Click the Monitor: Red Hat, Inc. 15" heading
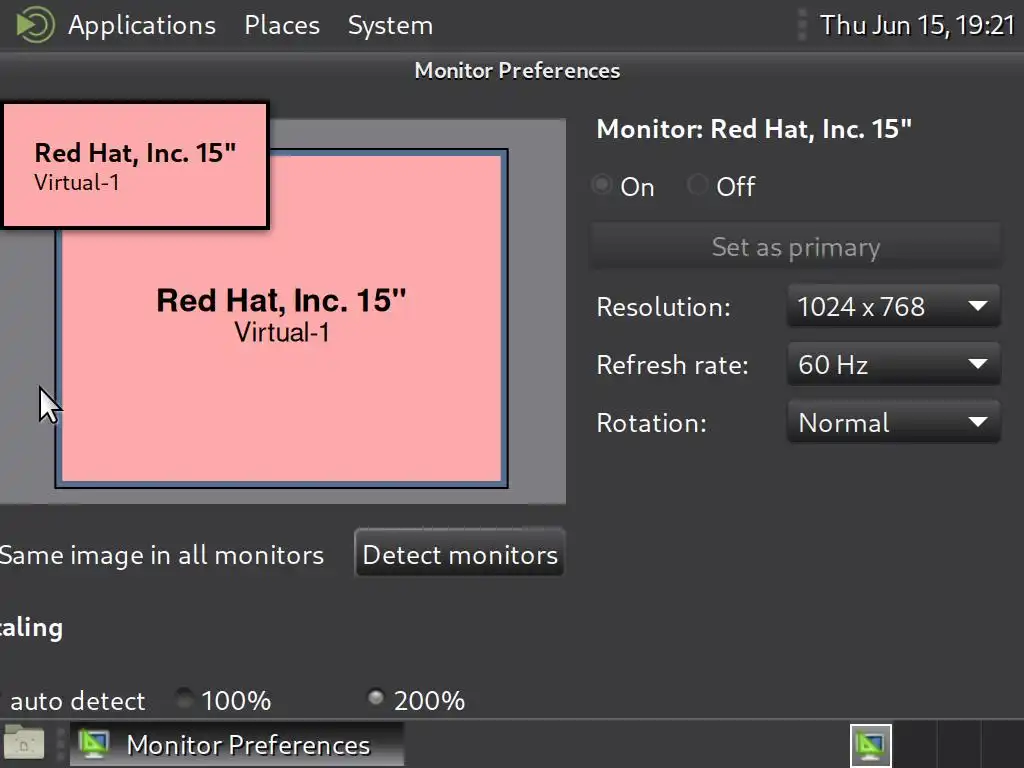The height and width of the screenshot is (768, 1024). click(x=754, y=129)
